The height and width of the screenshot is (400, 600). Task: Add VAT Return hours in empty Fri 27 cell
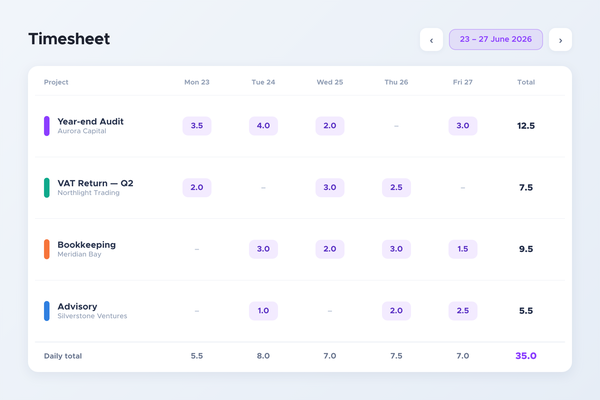click(x=463, y=188)
